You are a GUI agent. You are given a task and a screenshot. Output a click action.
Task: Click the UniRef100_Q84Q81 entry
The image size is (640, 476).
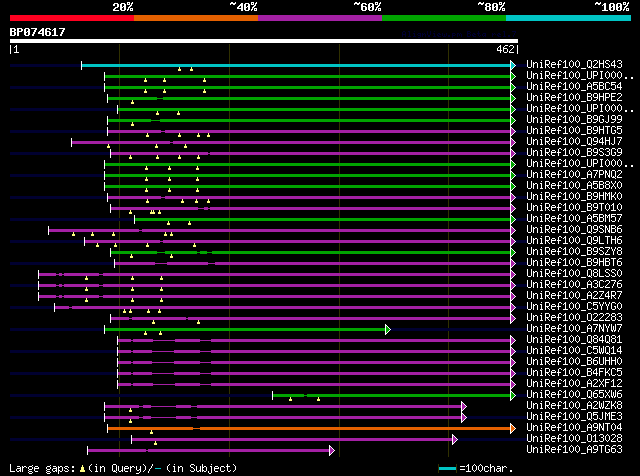click(574, 340)
